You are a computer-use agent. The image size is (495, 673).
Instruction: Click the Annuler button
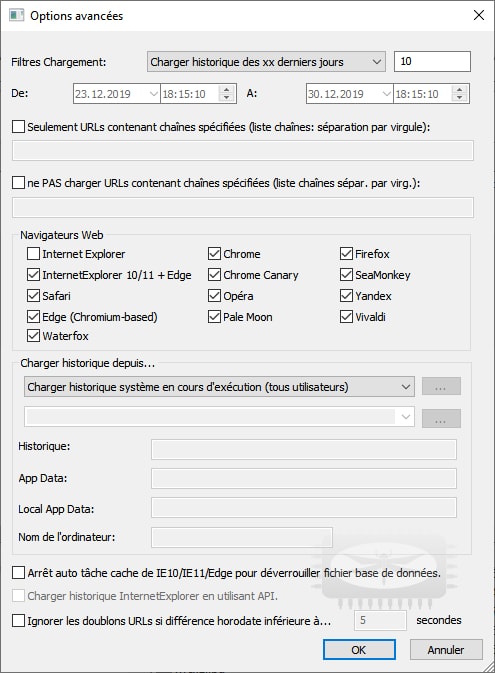coord(446,650)
